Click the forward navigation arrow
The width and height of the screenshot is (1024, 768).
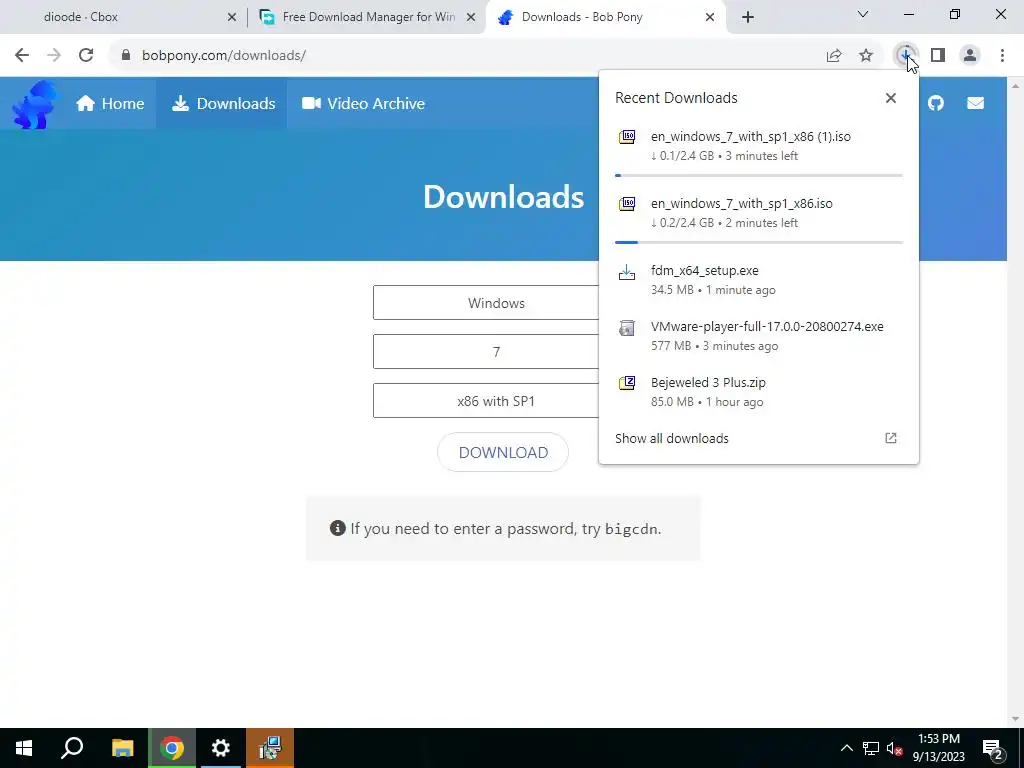(54, 56)
